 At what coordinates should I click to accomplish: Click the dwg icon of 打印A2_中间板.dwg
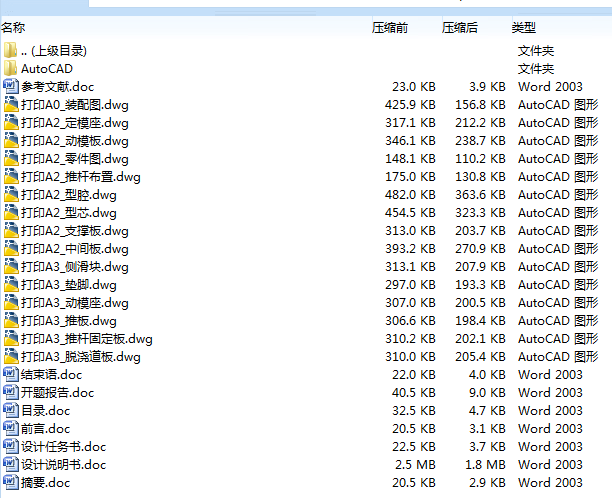pos(11,248)
